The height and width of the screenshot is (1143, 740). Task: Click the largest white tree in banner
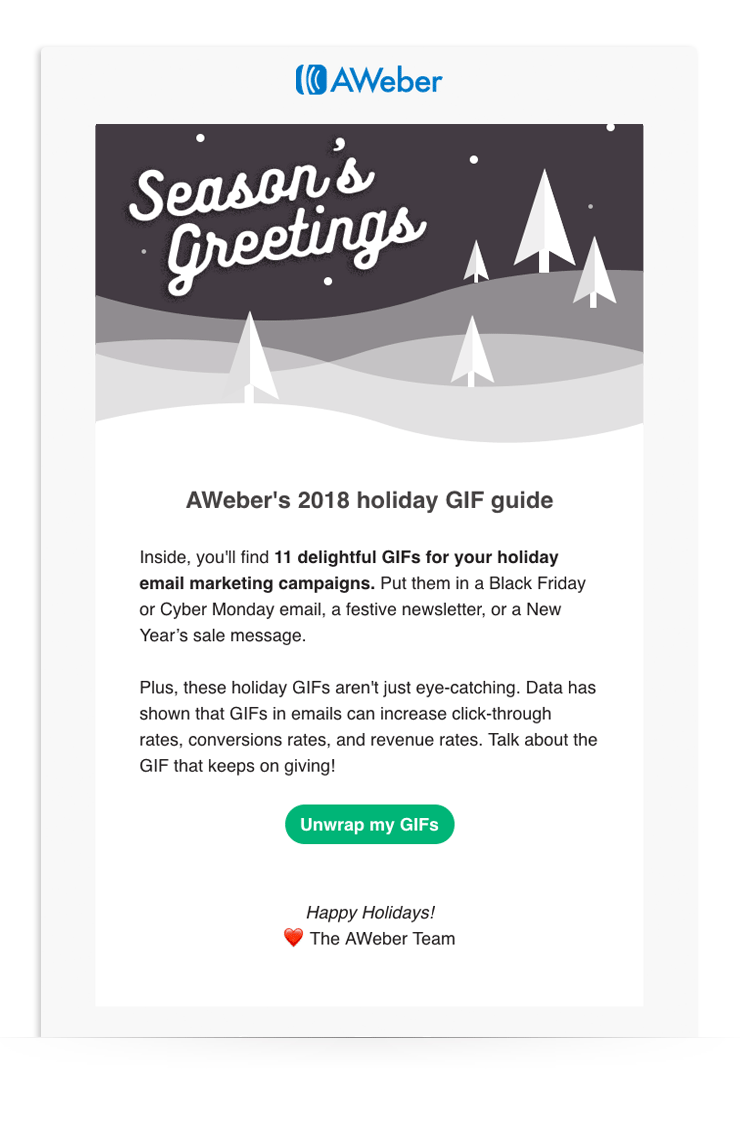click(x=544, y=221)
